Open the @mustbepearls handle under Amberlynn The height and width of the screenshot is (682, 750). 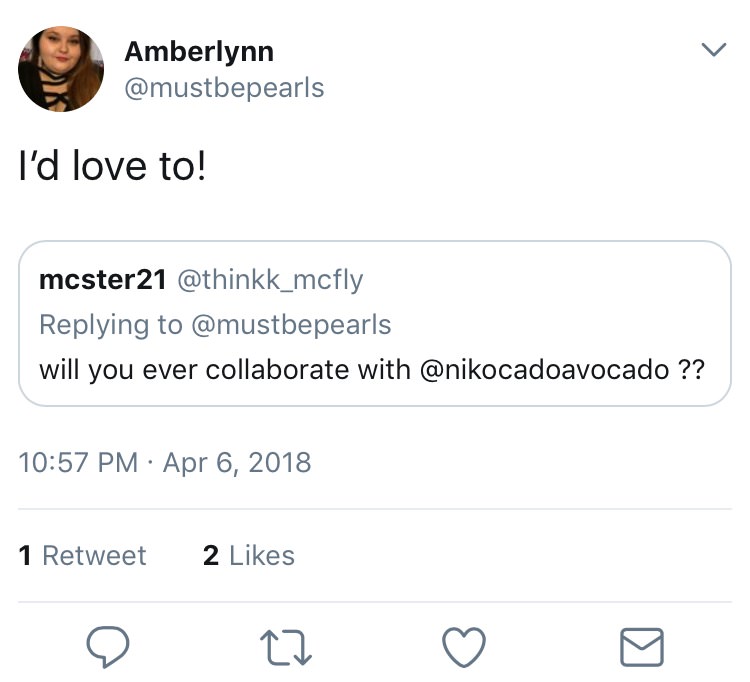point(224,88)
